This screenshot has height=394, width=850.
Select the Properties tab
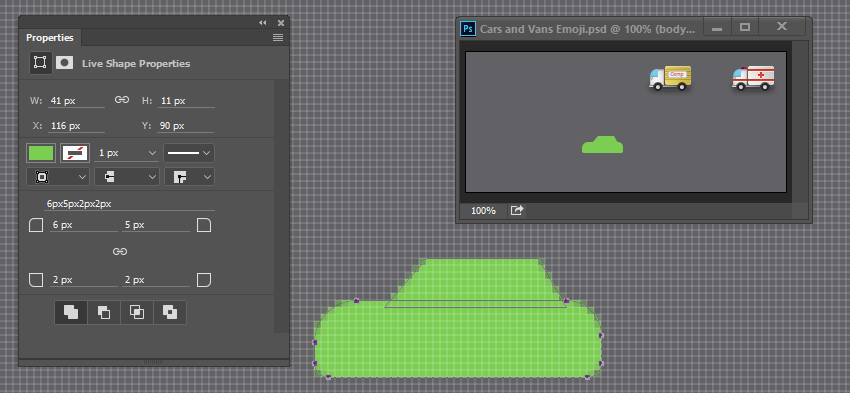click(50, 37)
